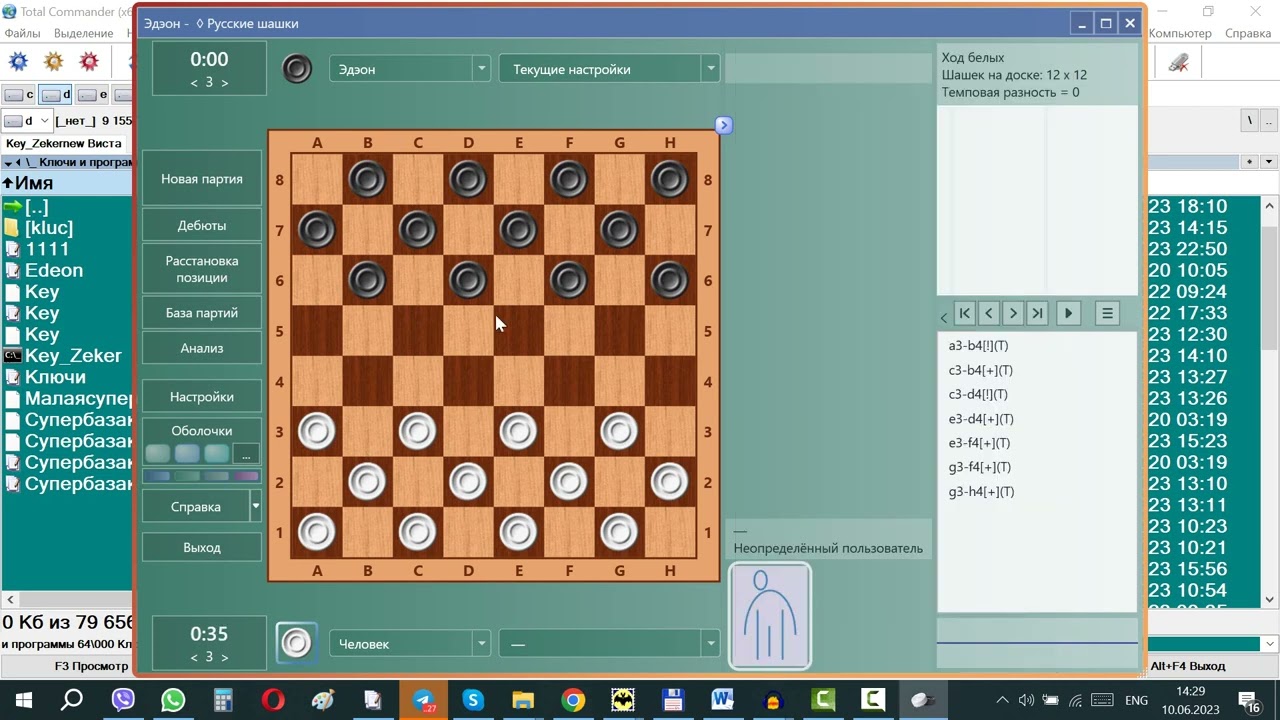This screenshot has height=720, width=1280.
Task: Step forward one move
Action: (1013, 313)
